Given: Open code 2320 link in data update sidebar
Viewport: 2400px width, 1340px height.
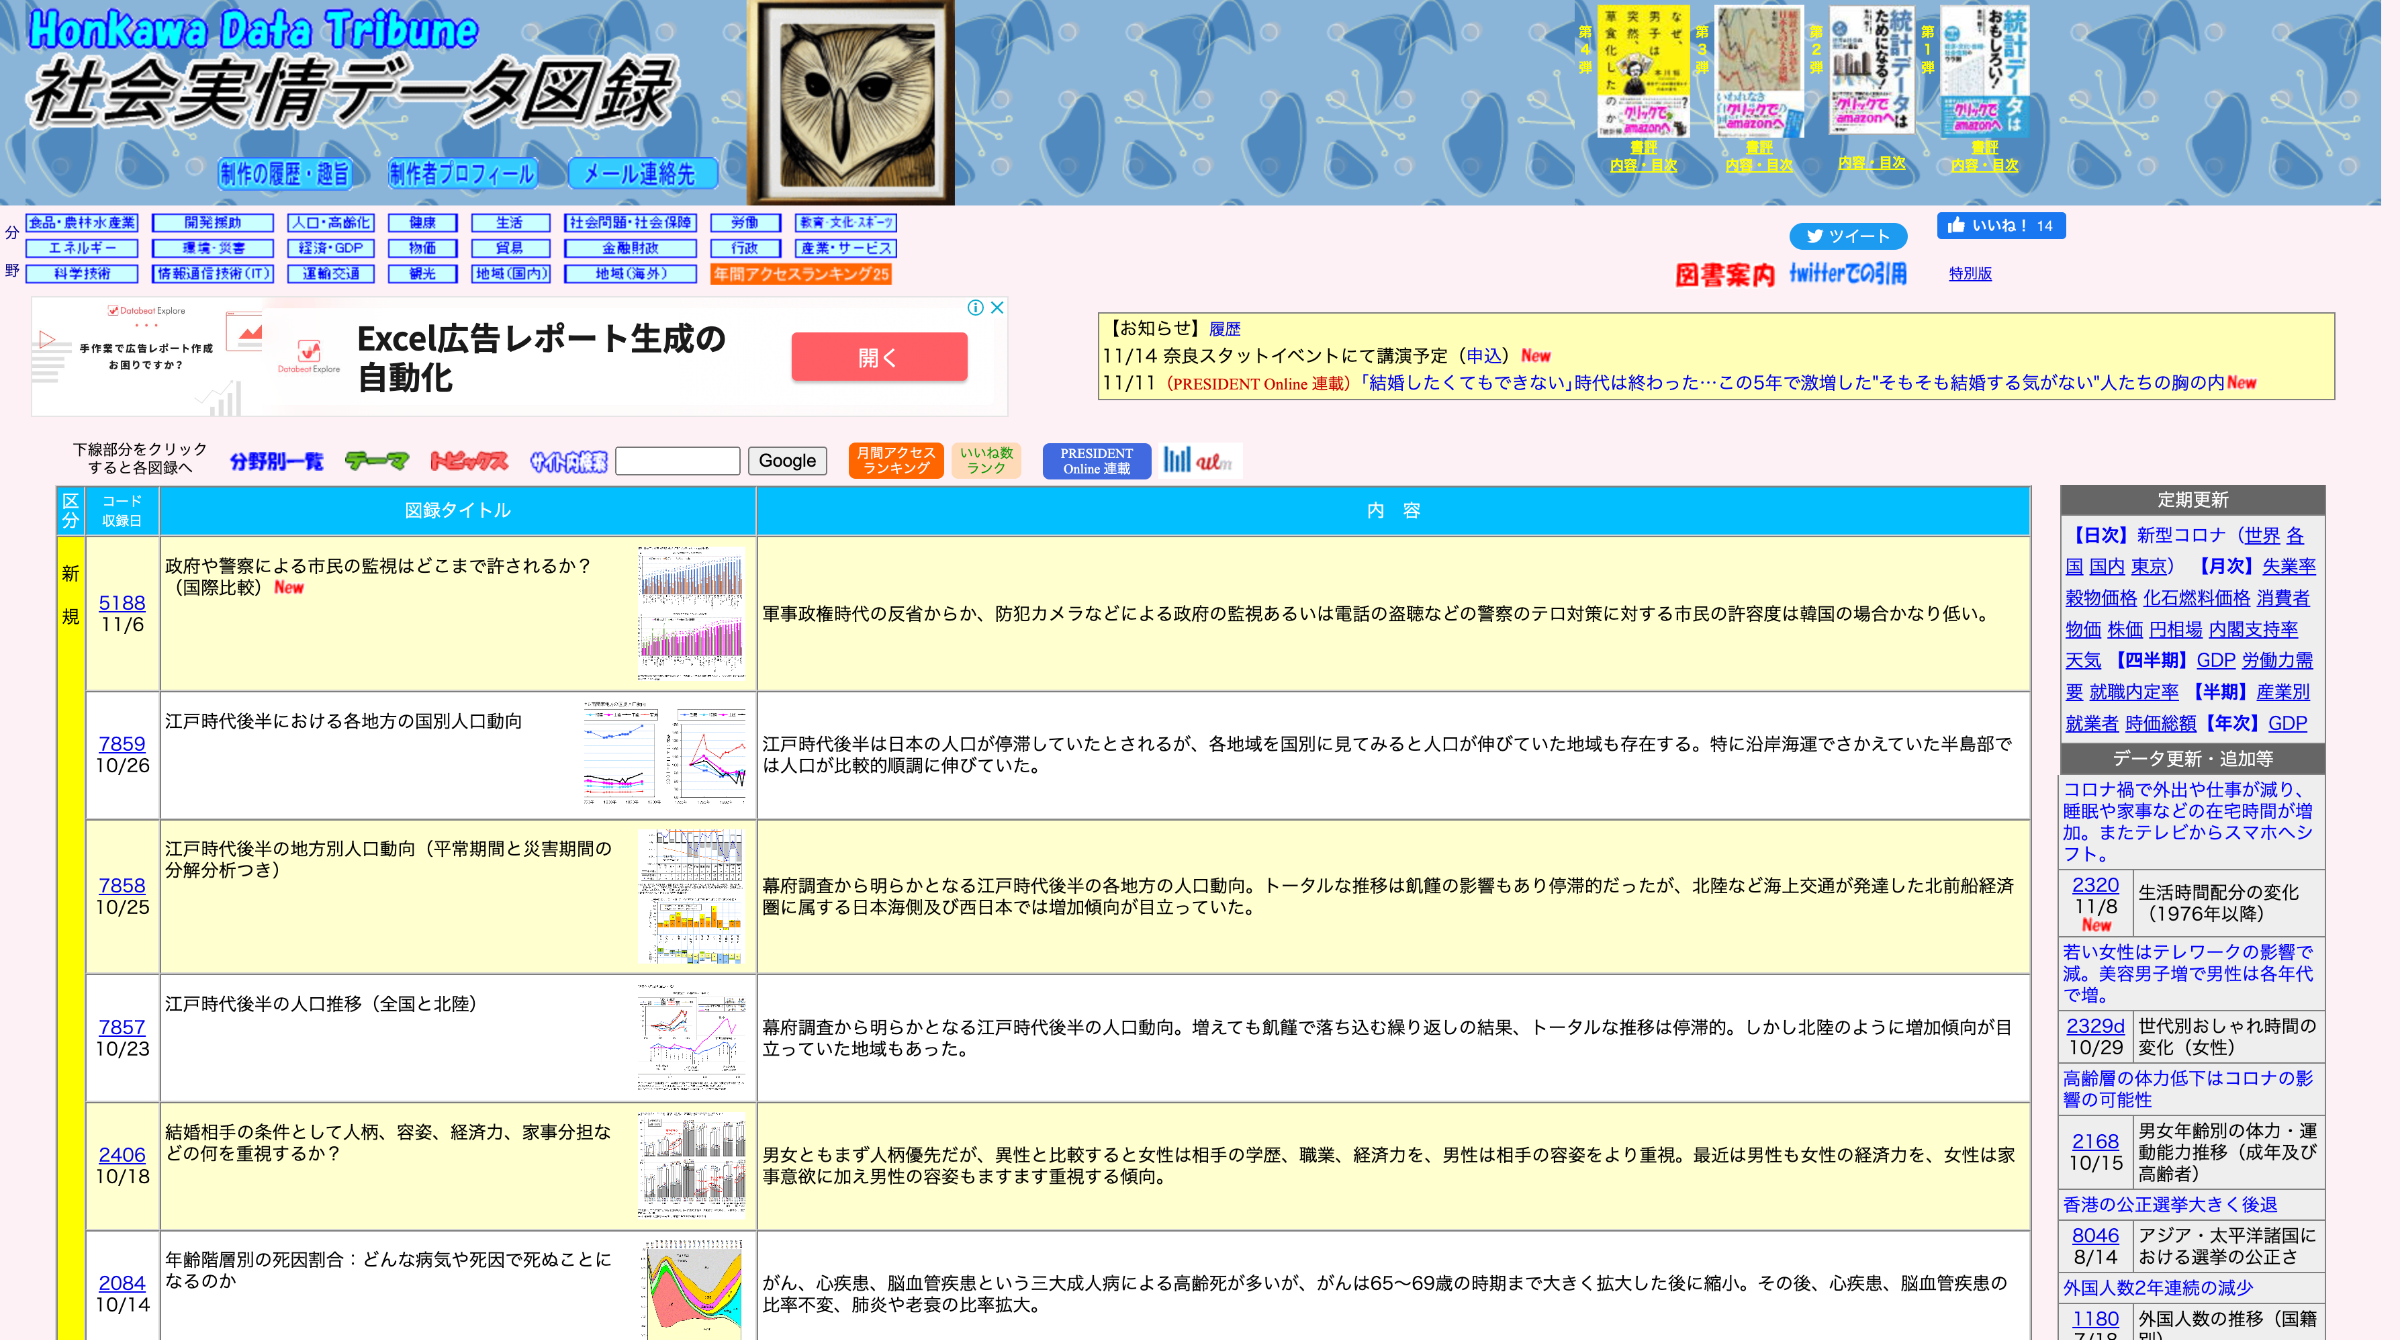Looking at the screenshot, I should tap(2095, 885).
